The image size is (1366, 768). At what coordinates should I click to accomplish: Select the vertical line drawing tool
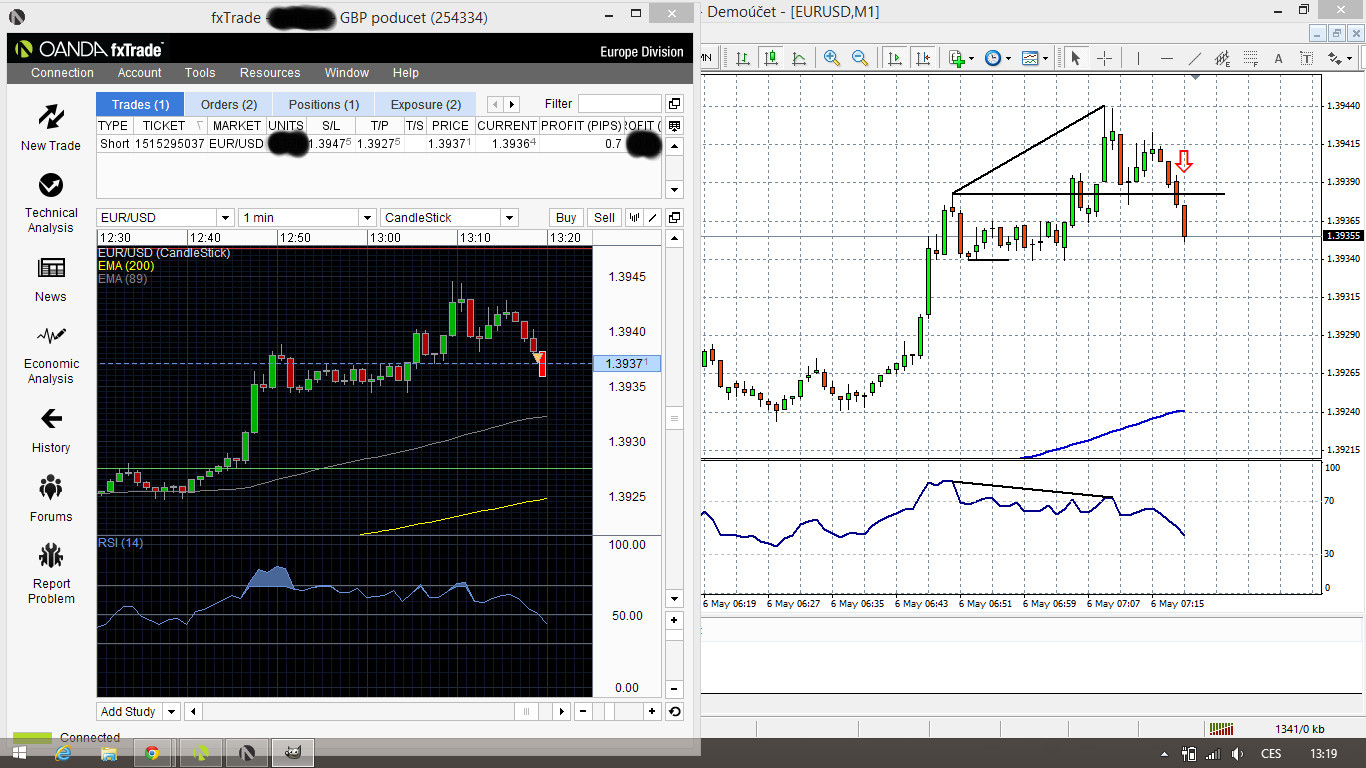coord(1138,58)
